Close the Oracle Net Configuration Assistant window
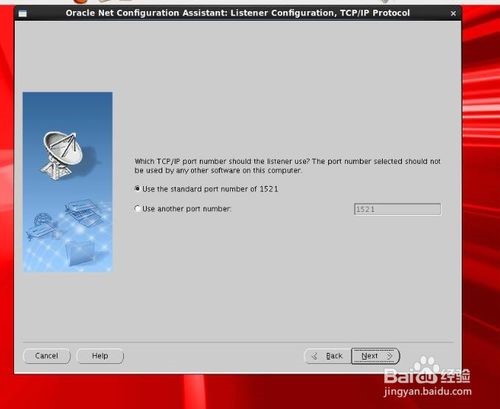The height and width of the screenshot is (409, 500). tap(453, 14)
